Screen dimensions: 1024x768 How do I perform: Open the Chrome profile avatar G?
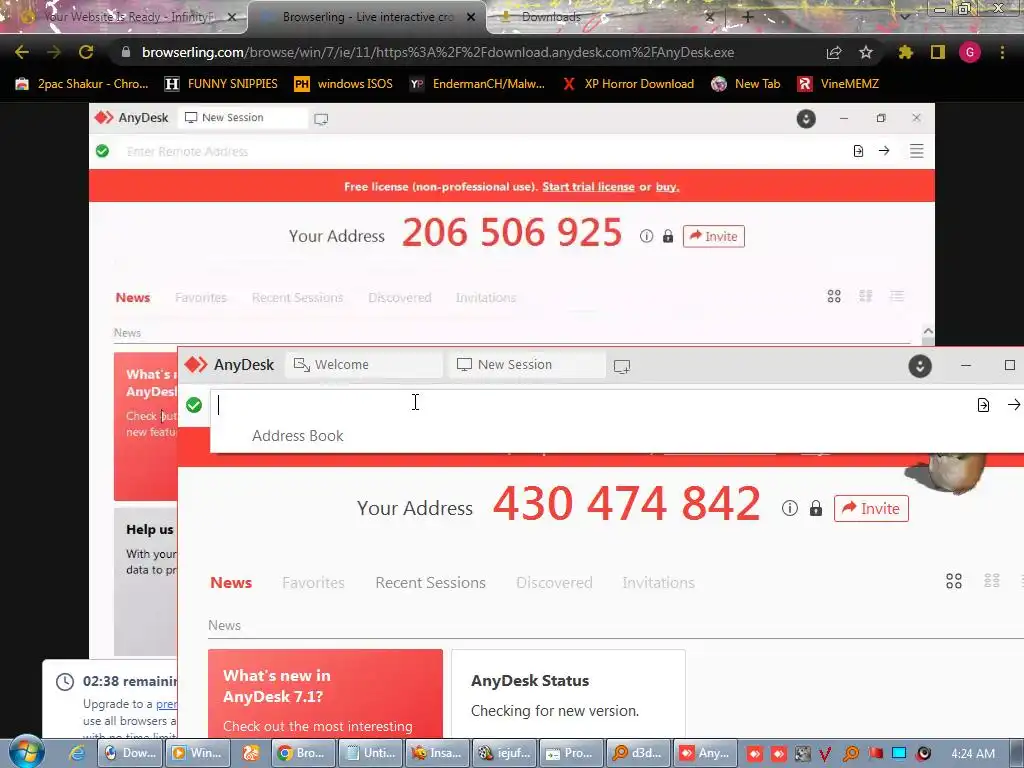point(970,52)
